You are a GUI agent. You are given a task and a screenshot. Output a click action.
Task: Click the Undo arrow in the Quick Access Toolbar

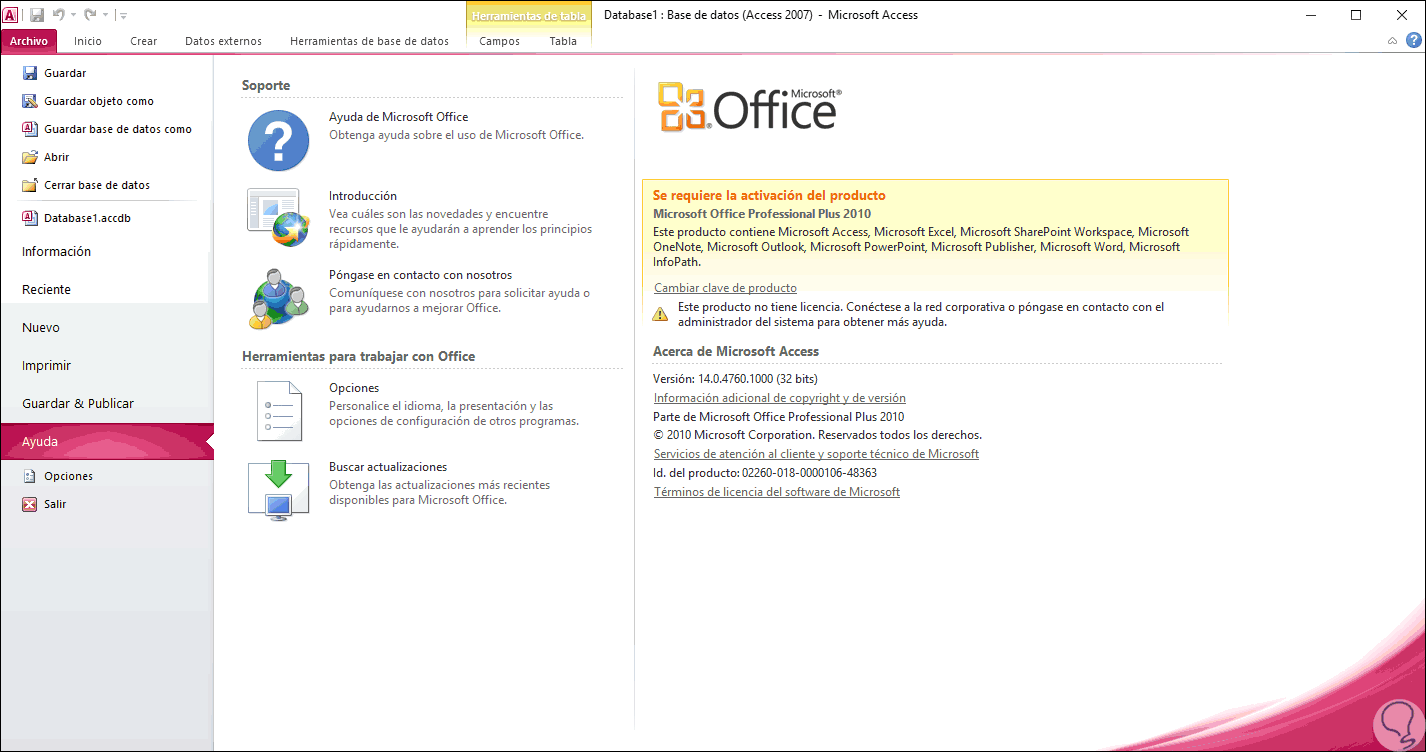point(59,15)
